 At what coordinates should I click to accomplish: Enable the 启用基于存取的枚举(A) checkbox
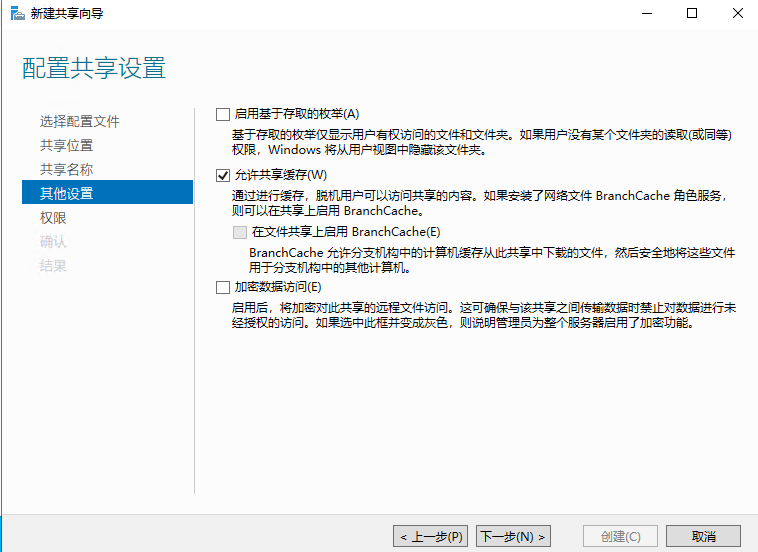pos(223,114)
